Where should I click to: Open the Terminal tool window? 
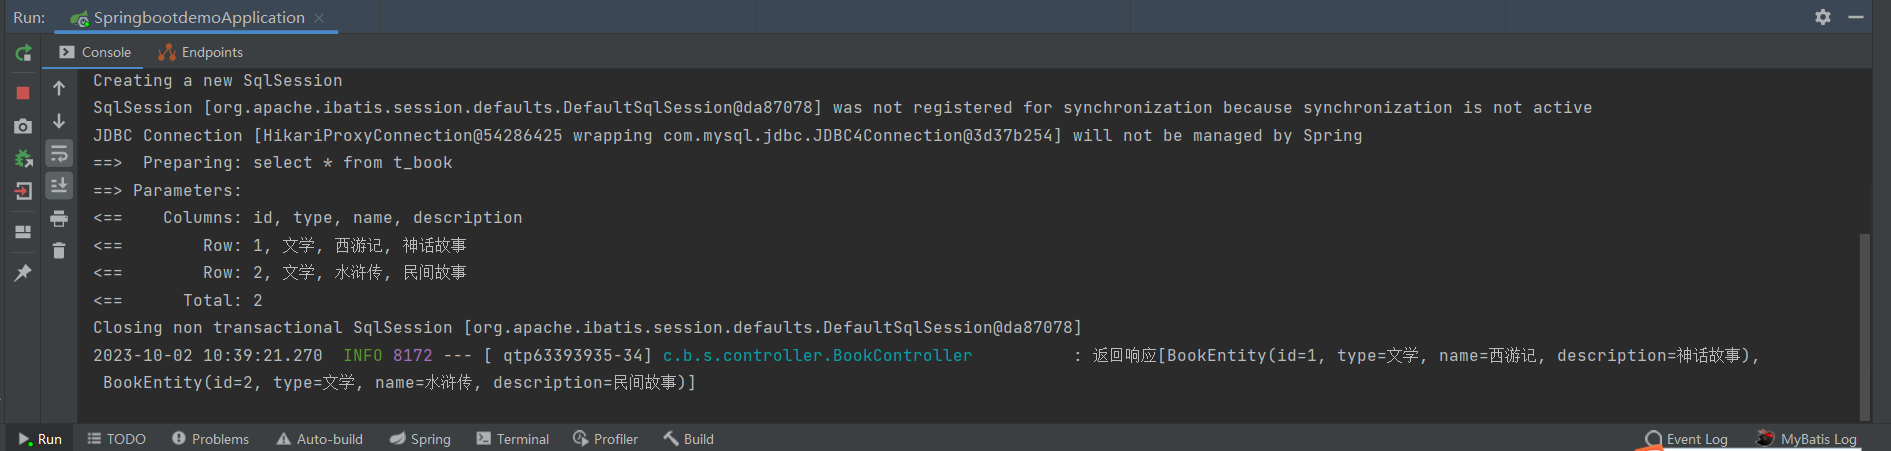(513, 439)
